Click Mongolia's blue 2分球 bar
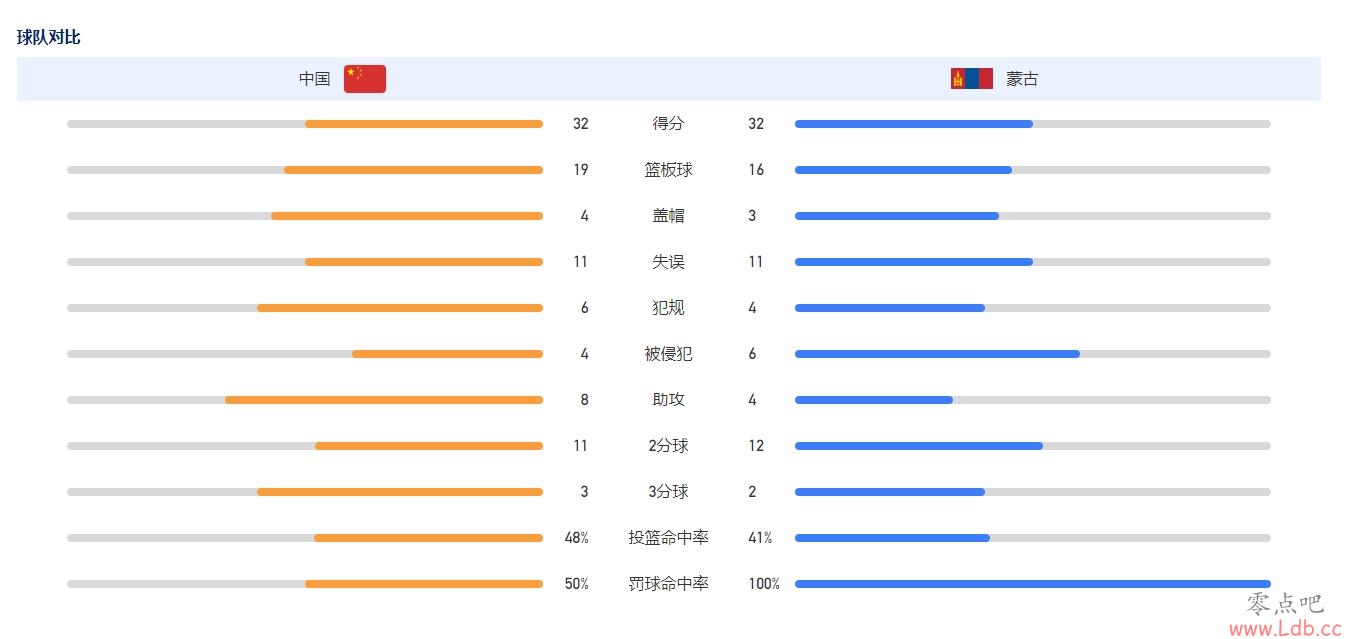1351x639 pixels. click(x=919, y=446)
